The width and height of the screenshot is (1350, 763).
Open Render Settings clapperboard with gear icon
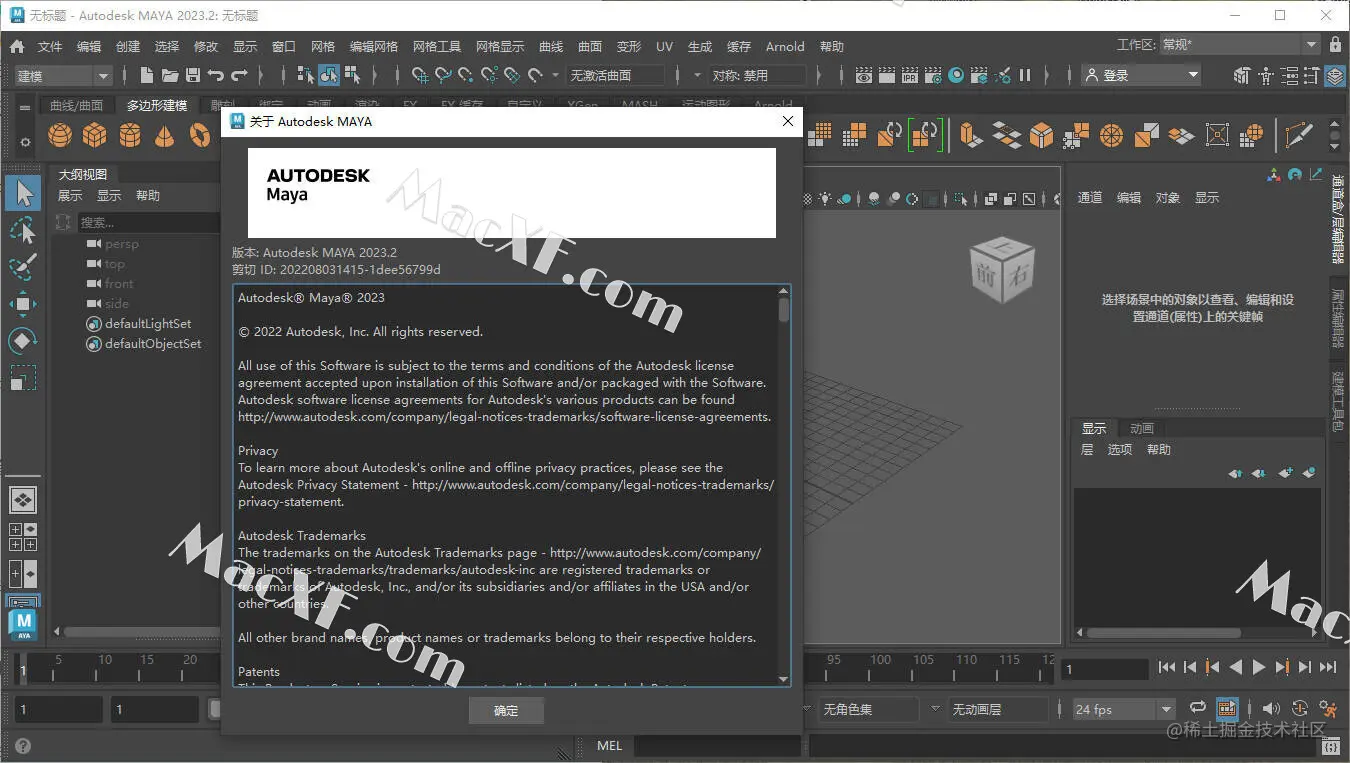click(933, 75)
